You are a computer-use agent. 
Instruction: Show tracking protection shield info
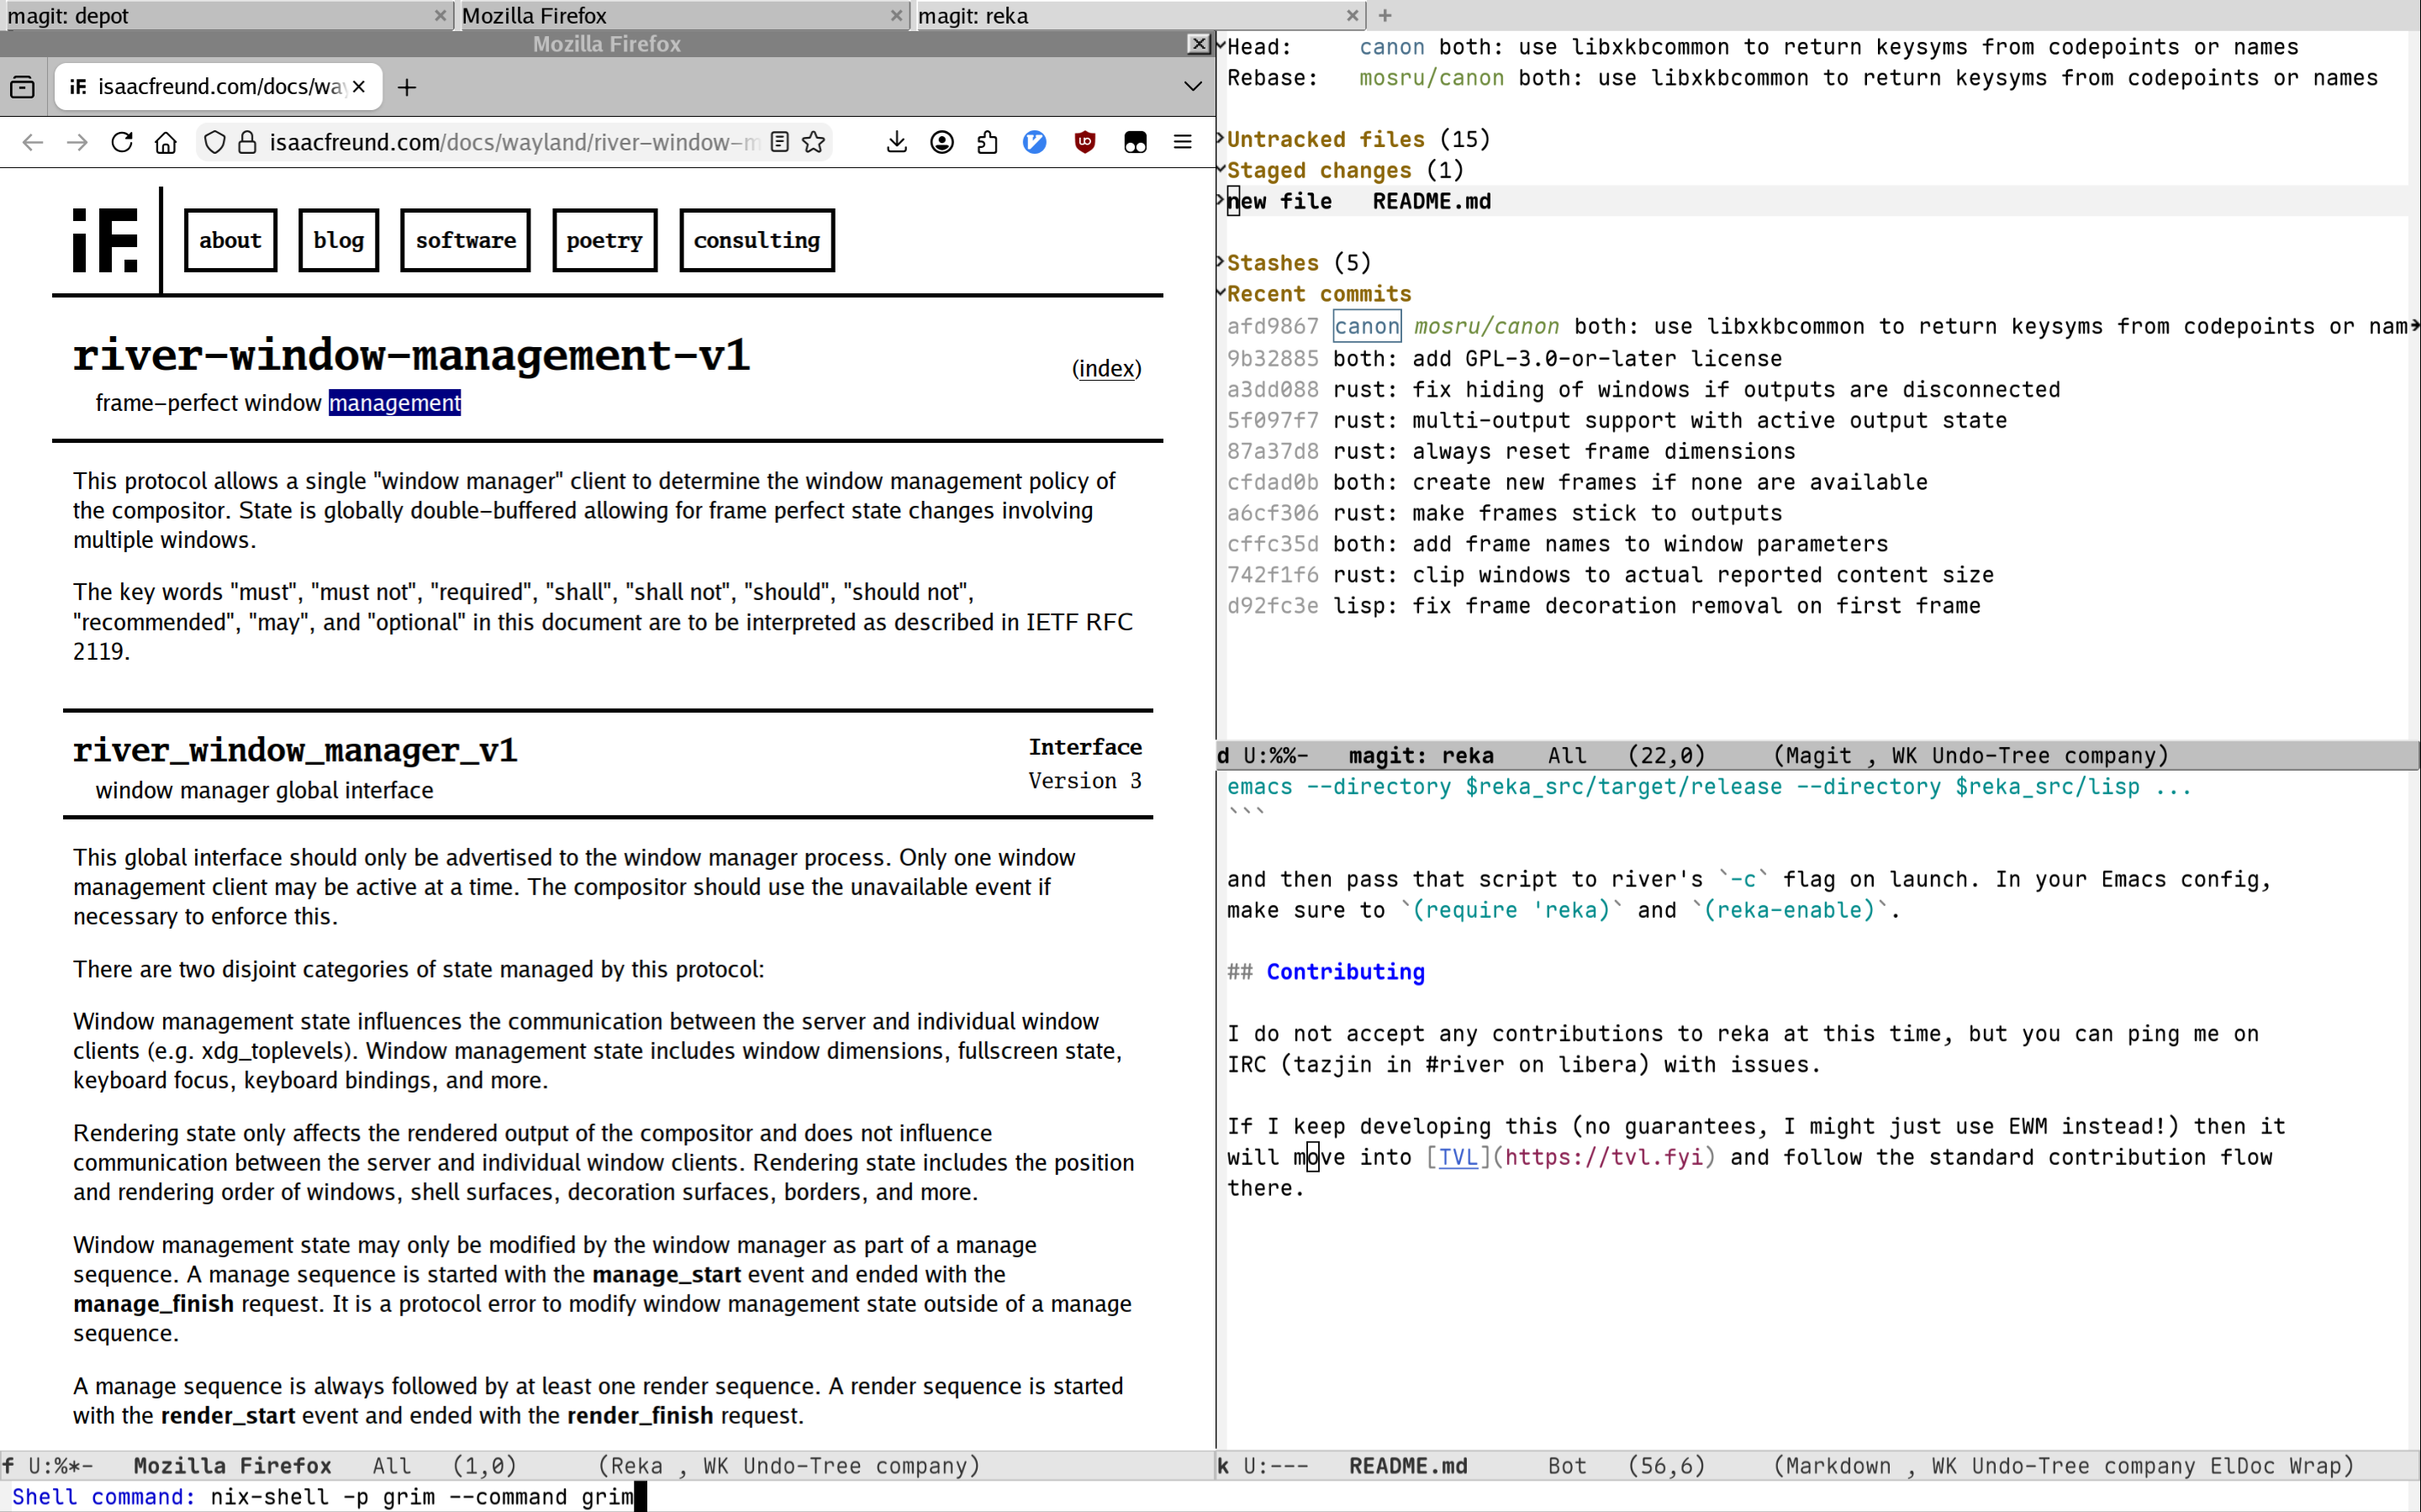pyautogui.click(x=214, y=142)
